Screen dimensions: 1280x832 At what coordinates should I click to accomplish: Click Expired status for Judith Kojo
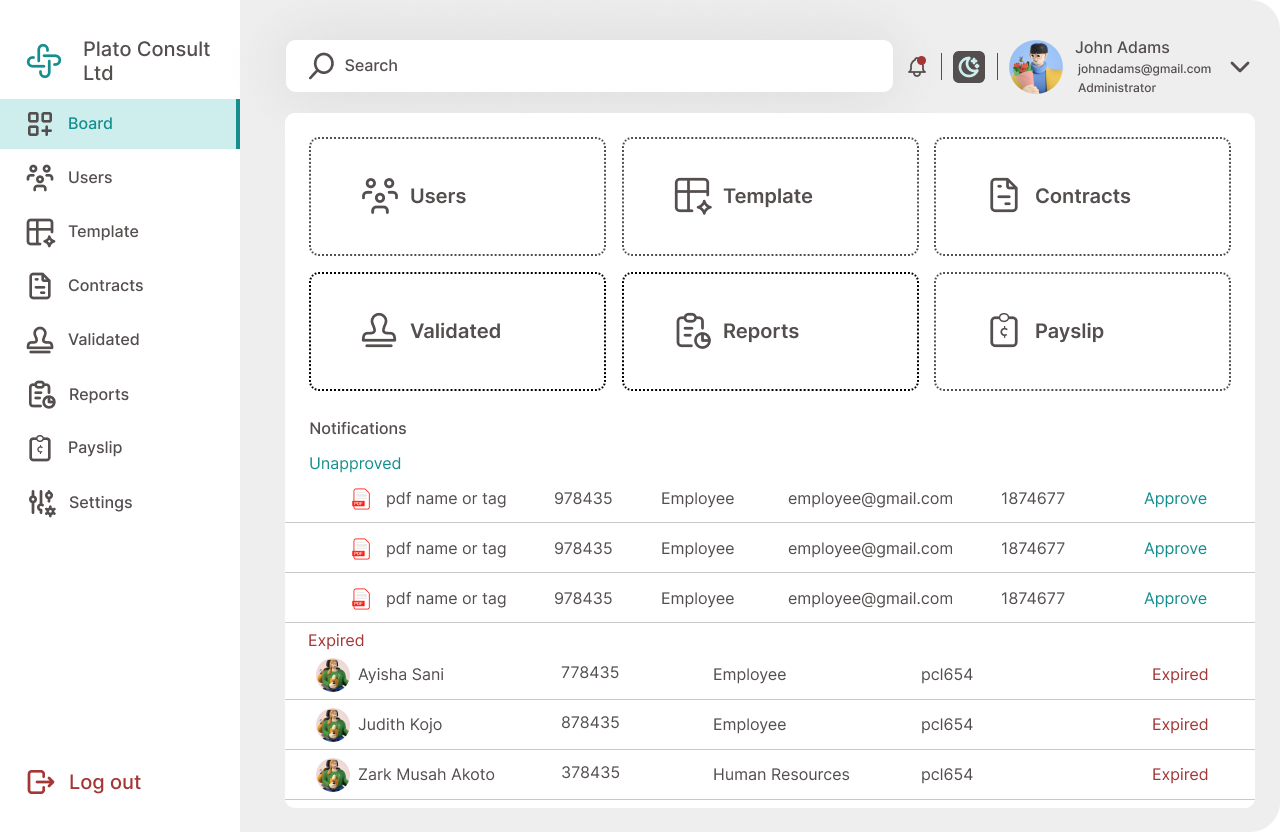[1180, 725]
